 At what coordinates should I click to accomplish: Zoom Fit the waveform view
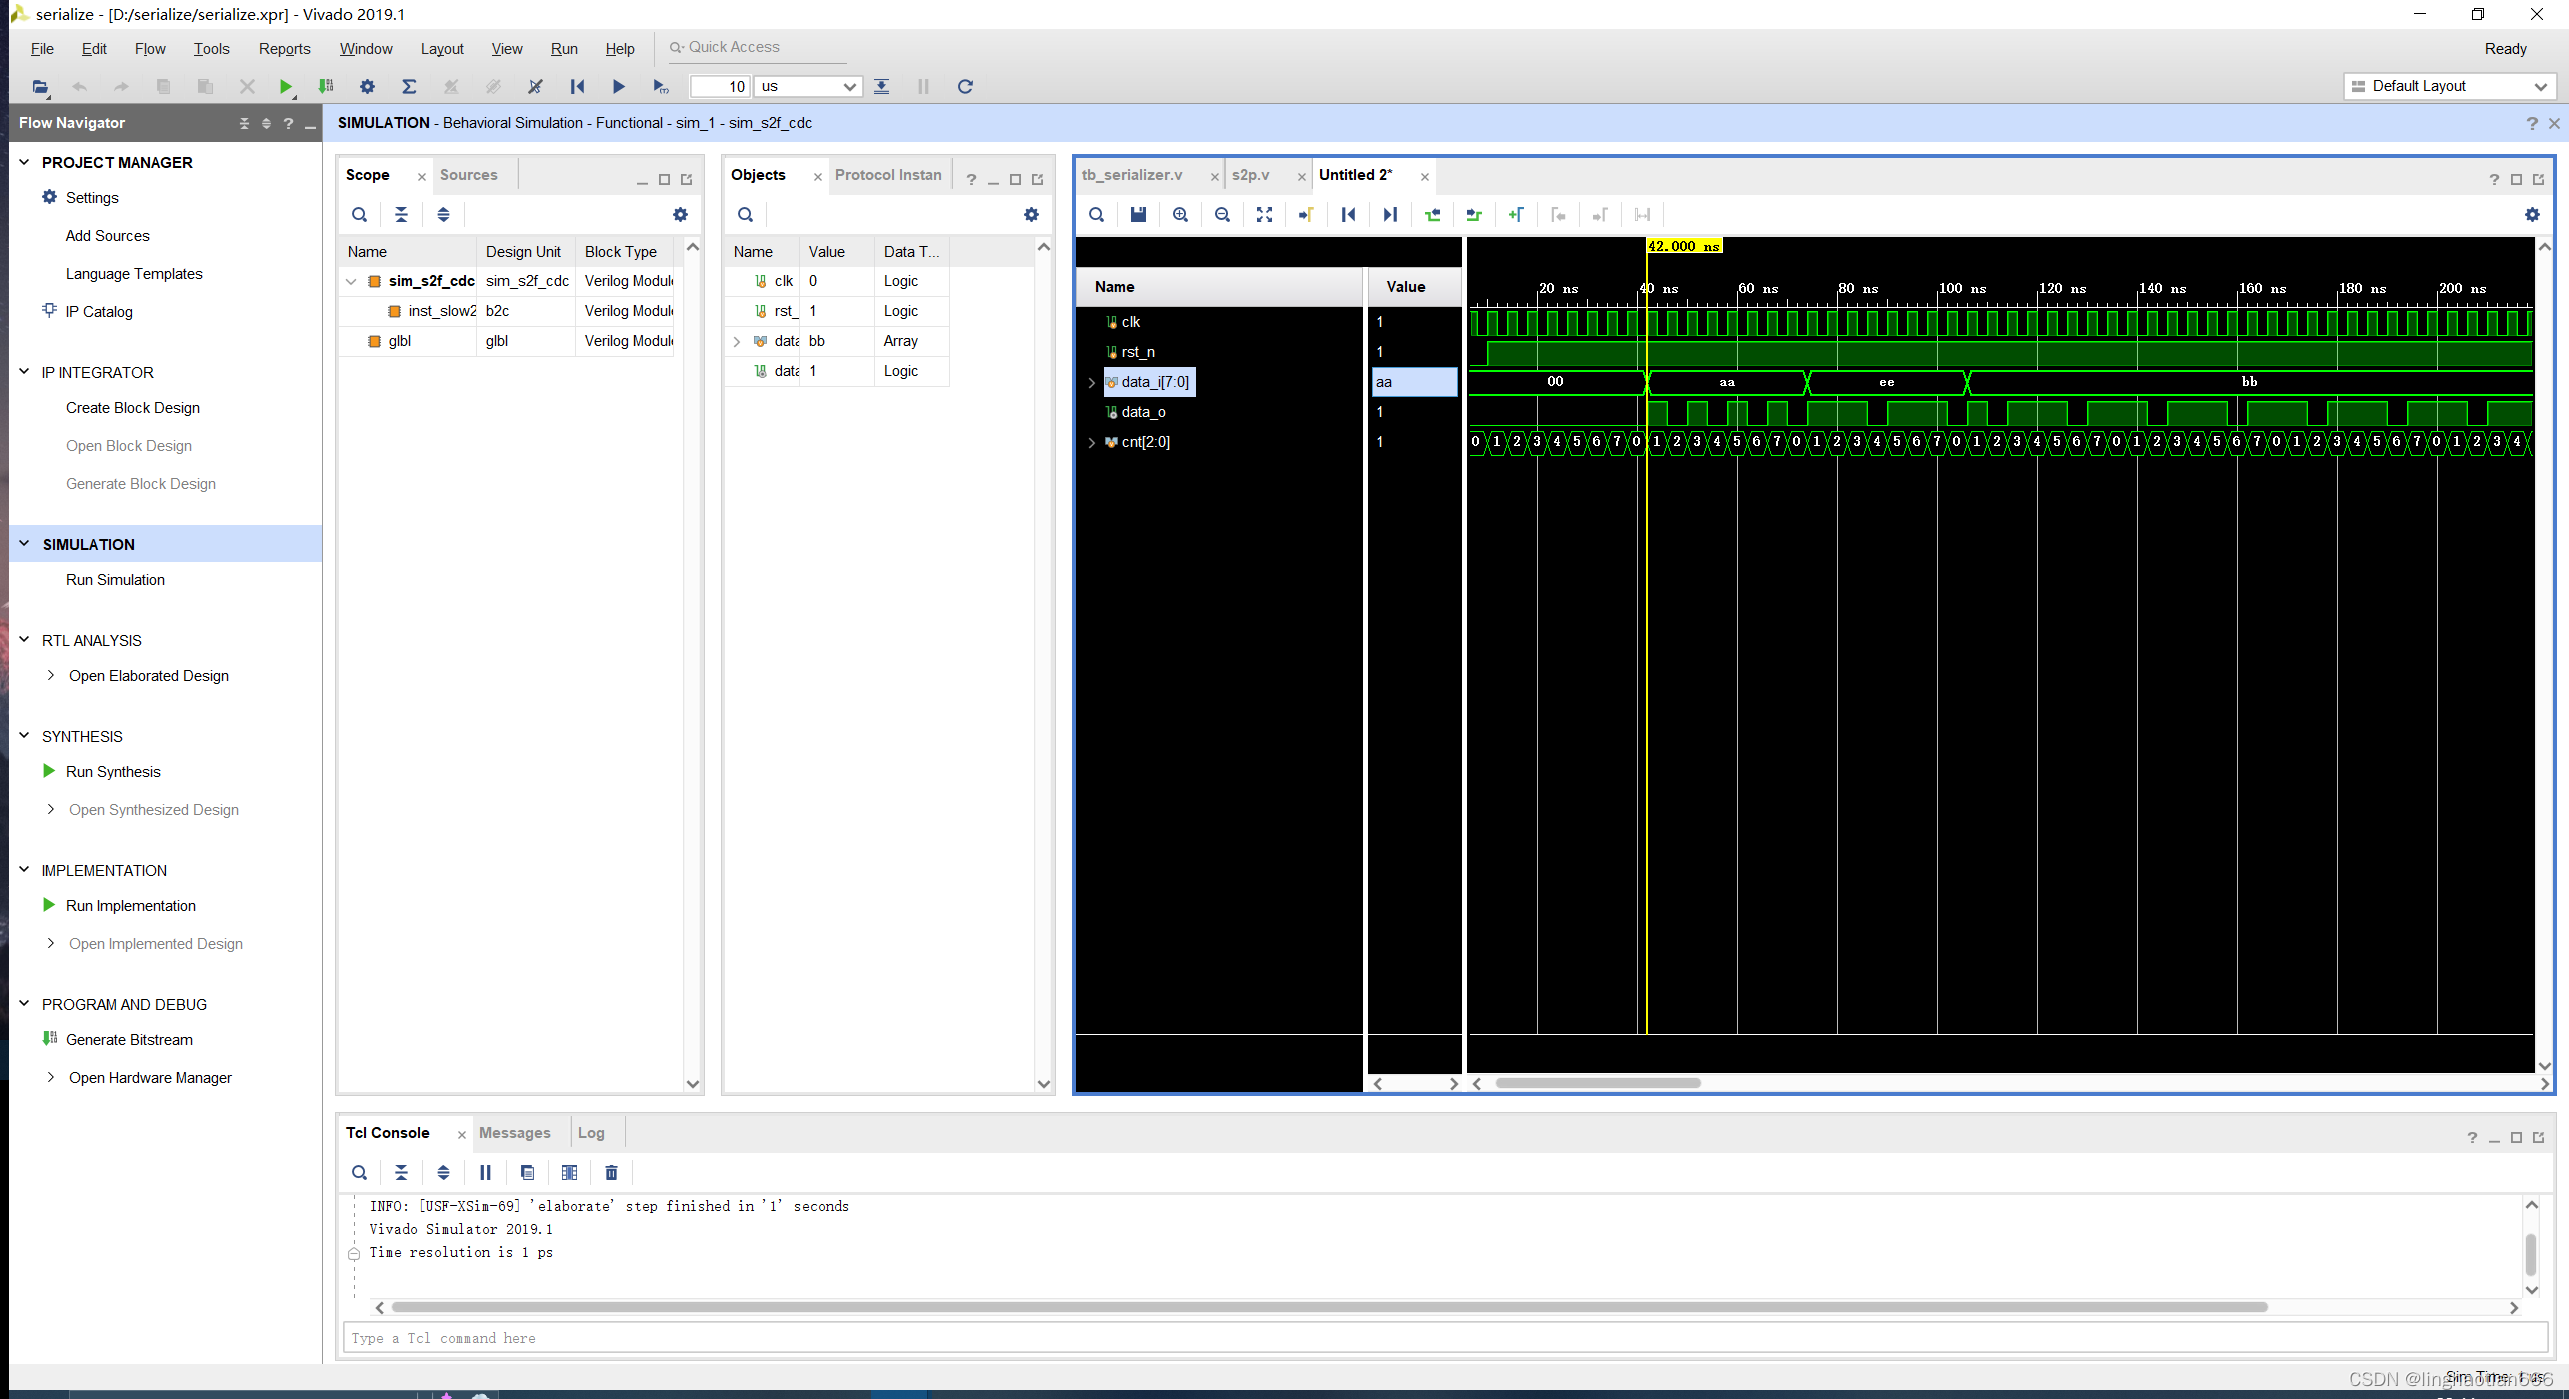1264,214
